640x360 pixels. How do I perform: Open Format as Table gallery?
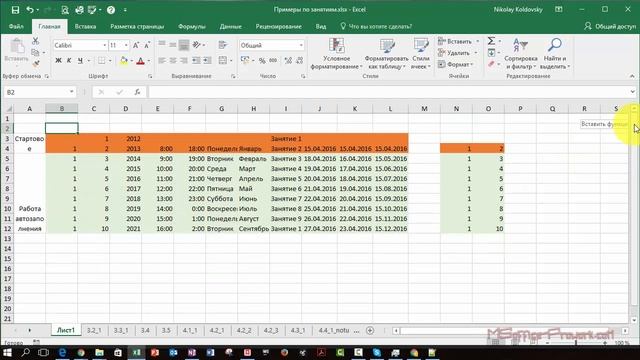(387, 53)
